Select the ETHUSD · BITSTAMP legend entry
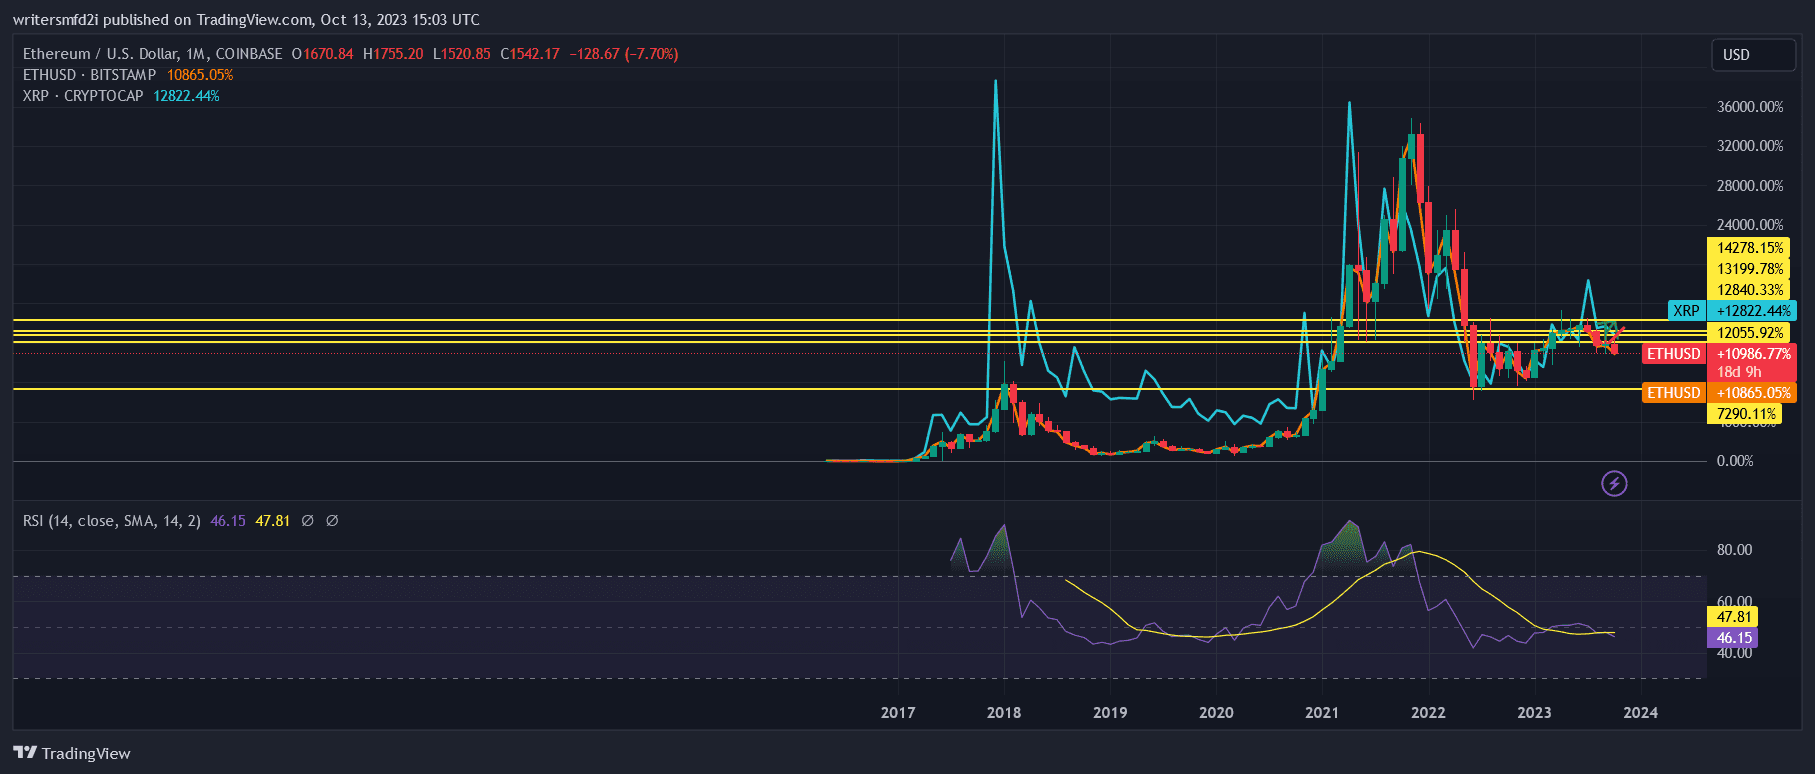Image resolution: width=1815 pixels, height=774 pixels. [x=90, y=75]
